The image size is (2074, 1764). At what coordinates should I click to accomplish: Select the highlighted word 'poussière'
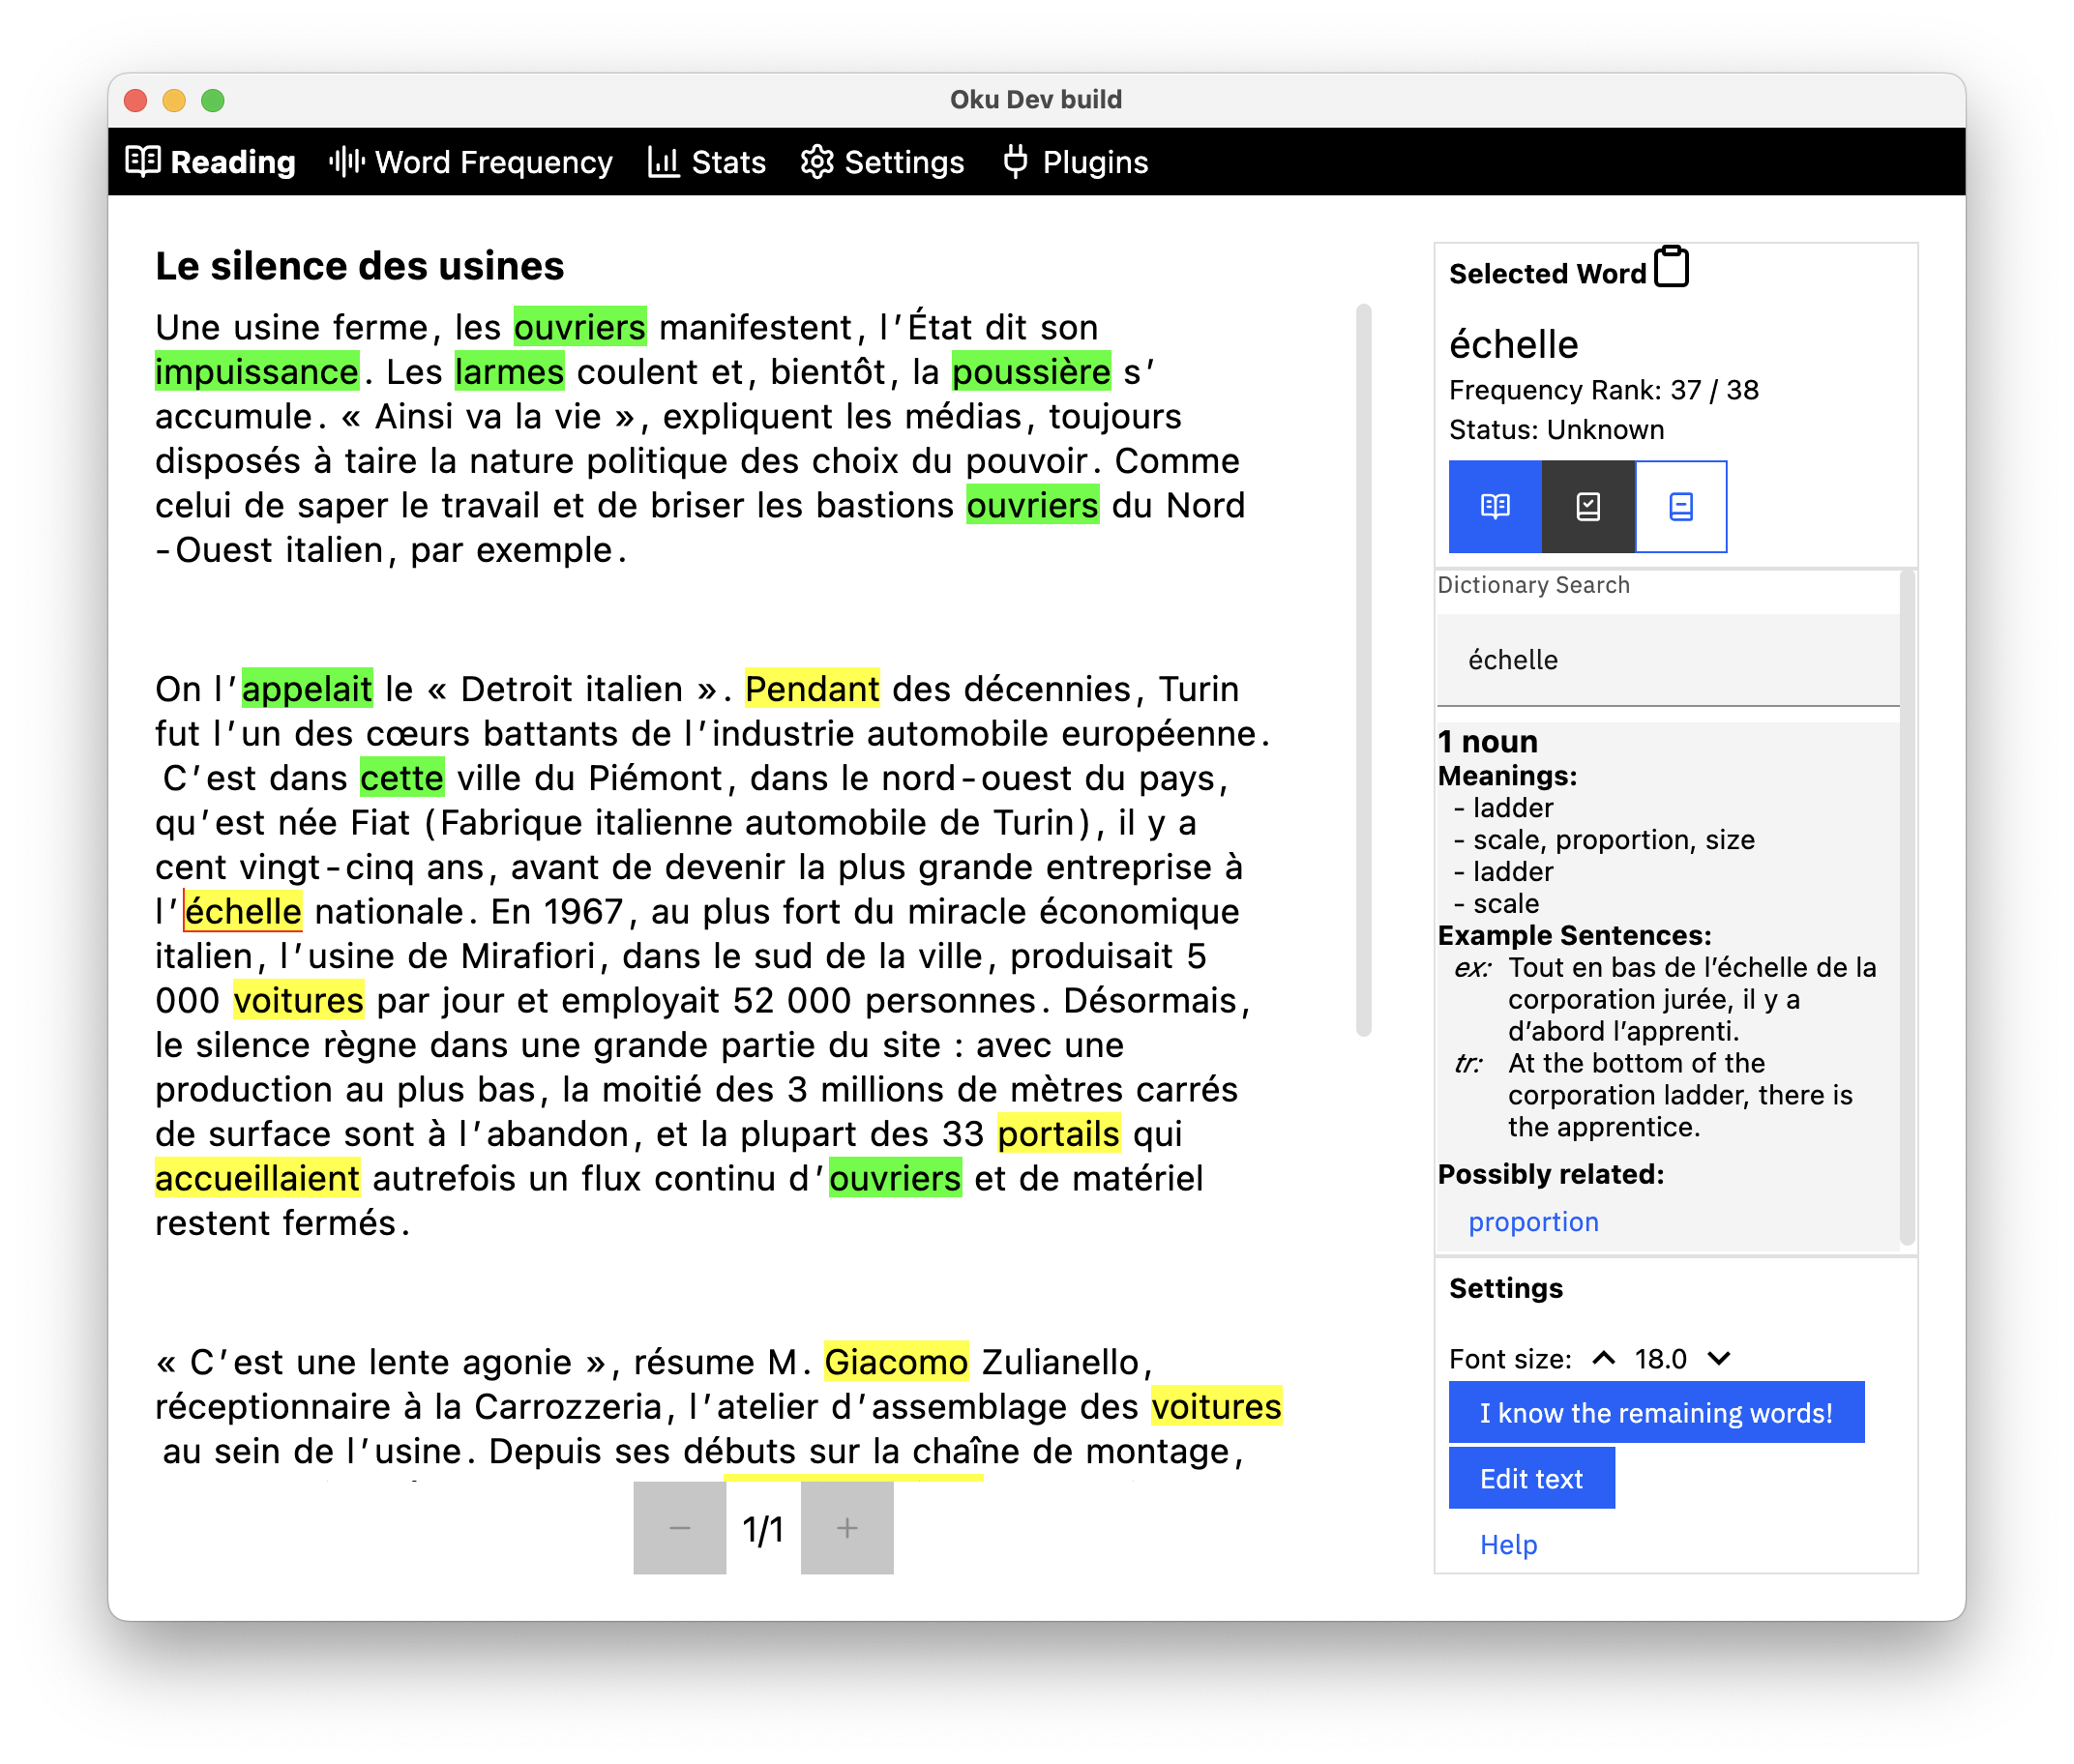coord(1030,372)
